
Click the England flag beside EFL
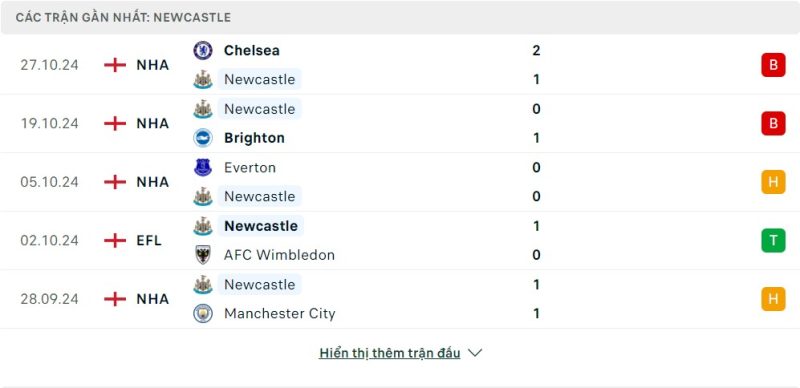(115, 240)
